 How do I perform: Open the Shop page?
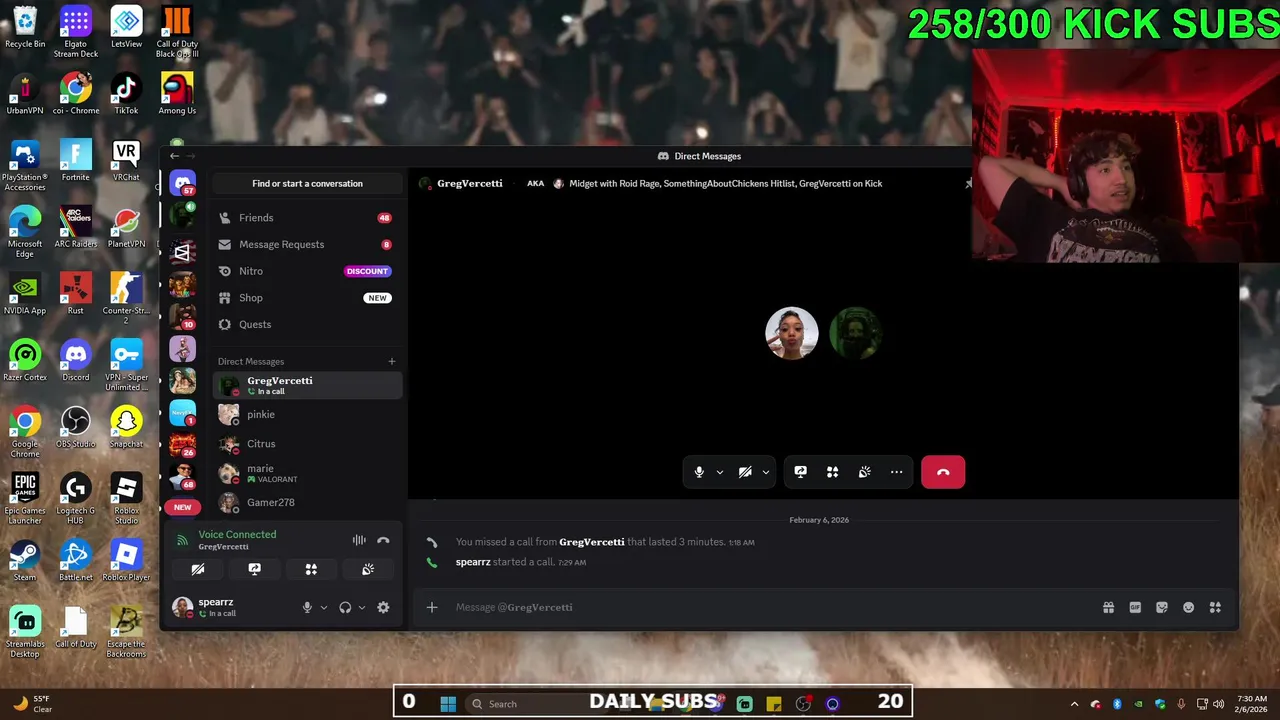coord(307,298)
